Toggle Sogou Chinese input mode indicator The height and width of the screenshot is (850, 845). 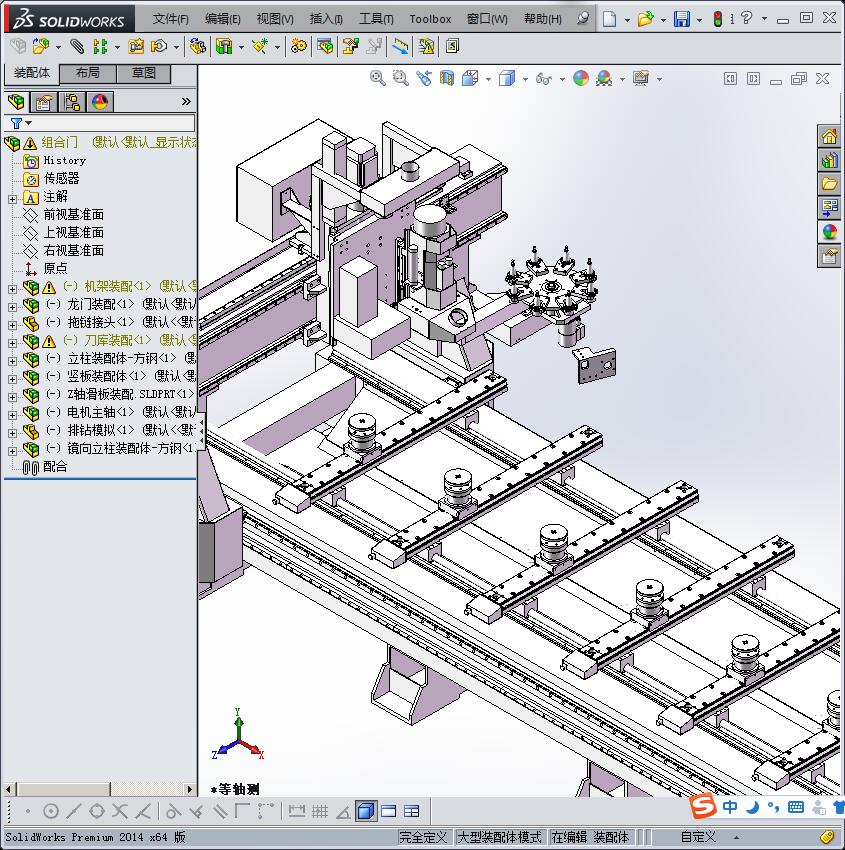coord(731,807)
